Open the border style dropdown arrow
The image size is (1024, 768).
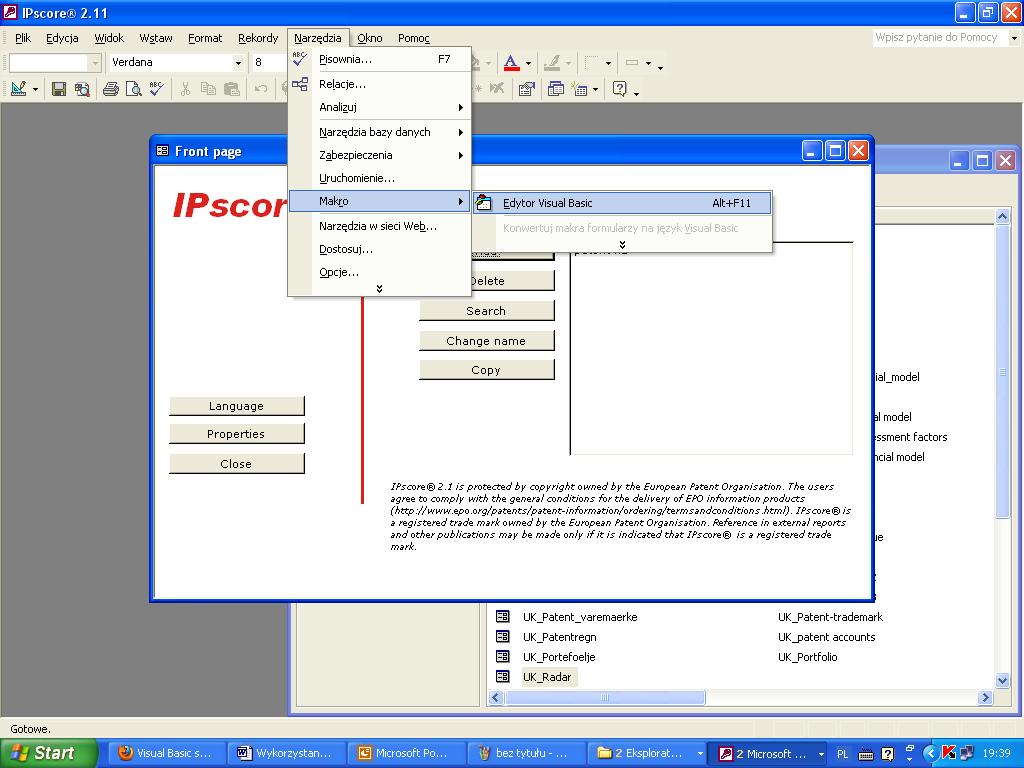click(608, 63)
